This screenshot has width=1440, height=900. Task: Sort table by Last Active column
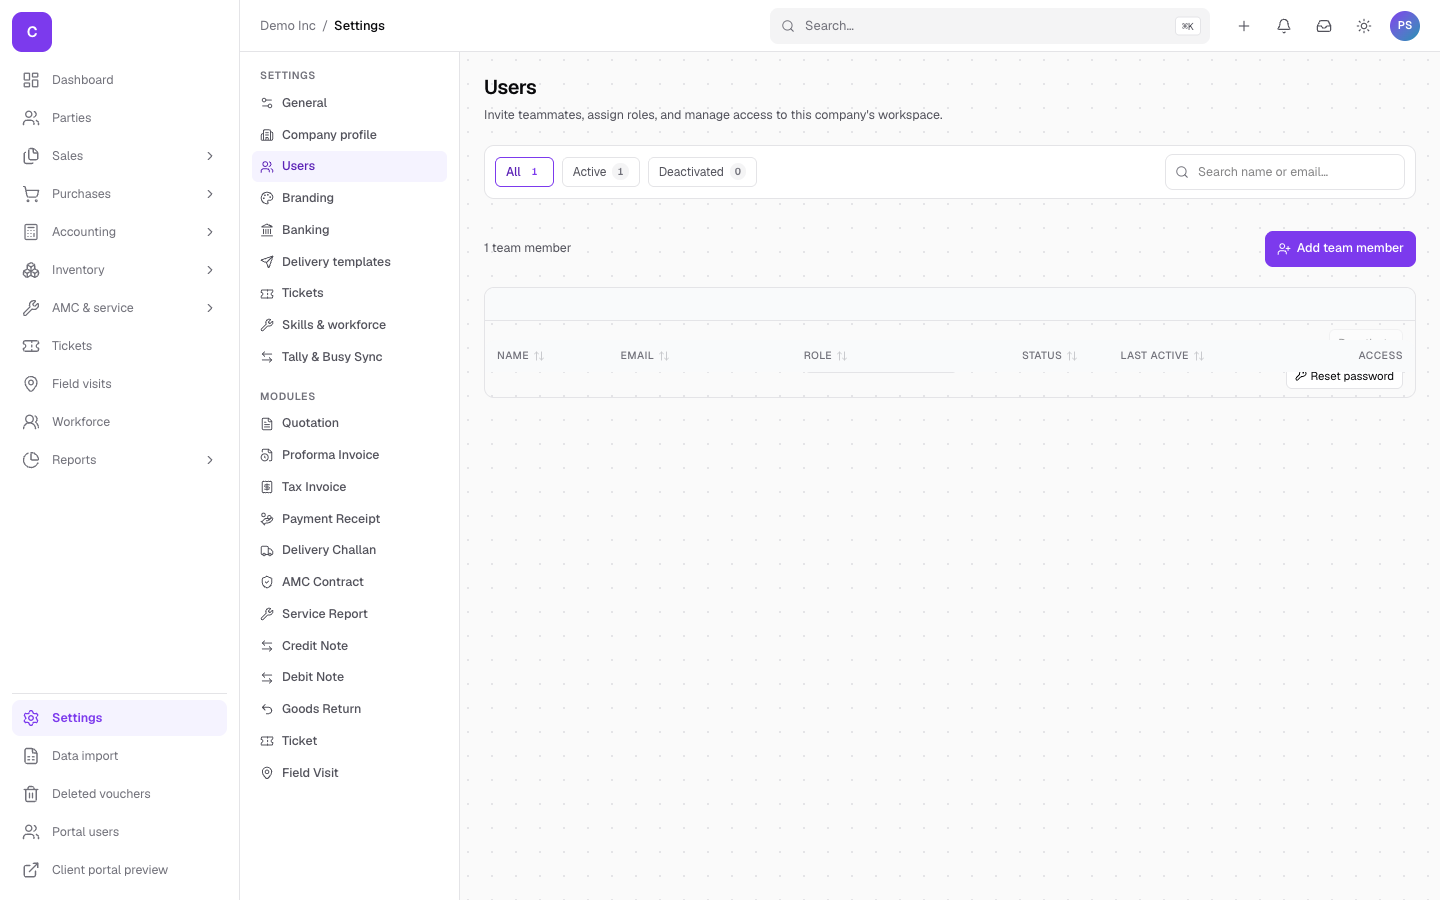click(1162, 356)
